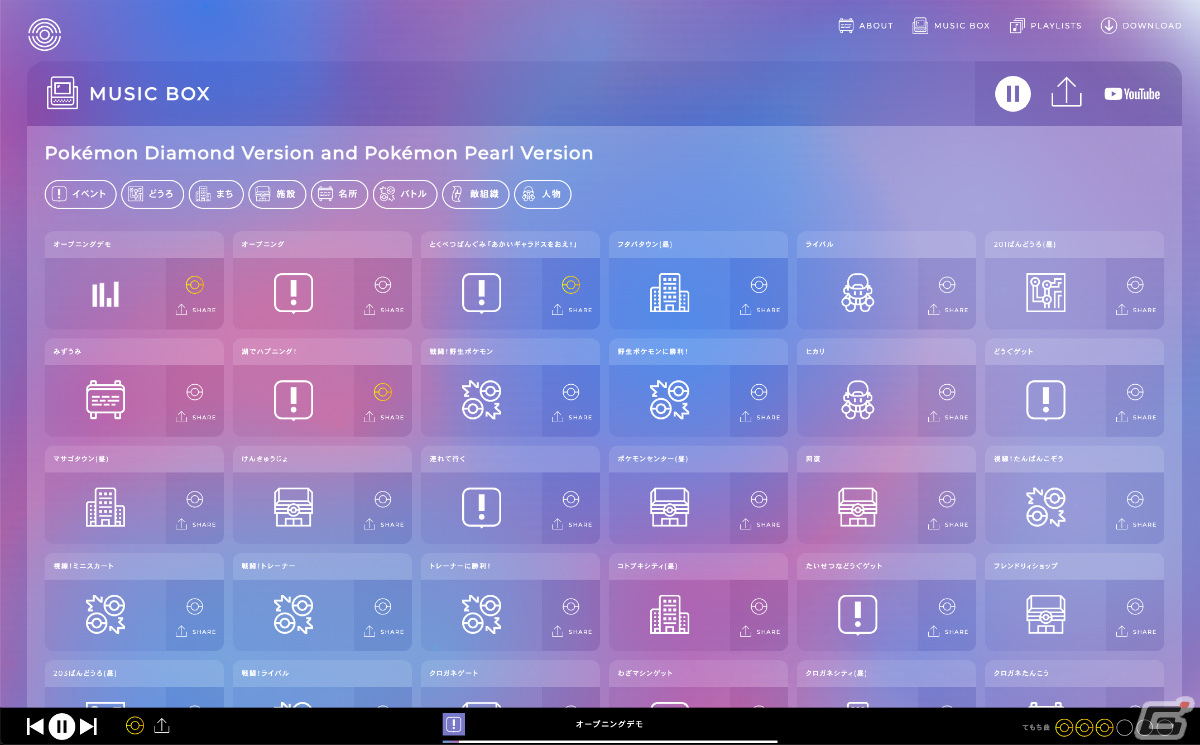Image resolution: width=1200 pixels, height=745 pixels.
Task: Play the ヒカリ character icon
Action: click(x=857, y=401)
